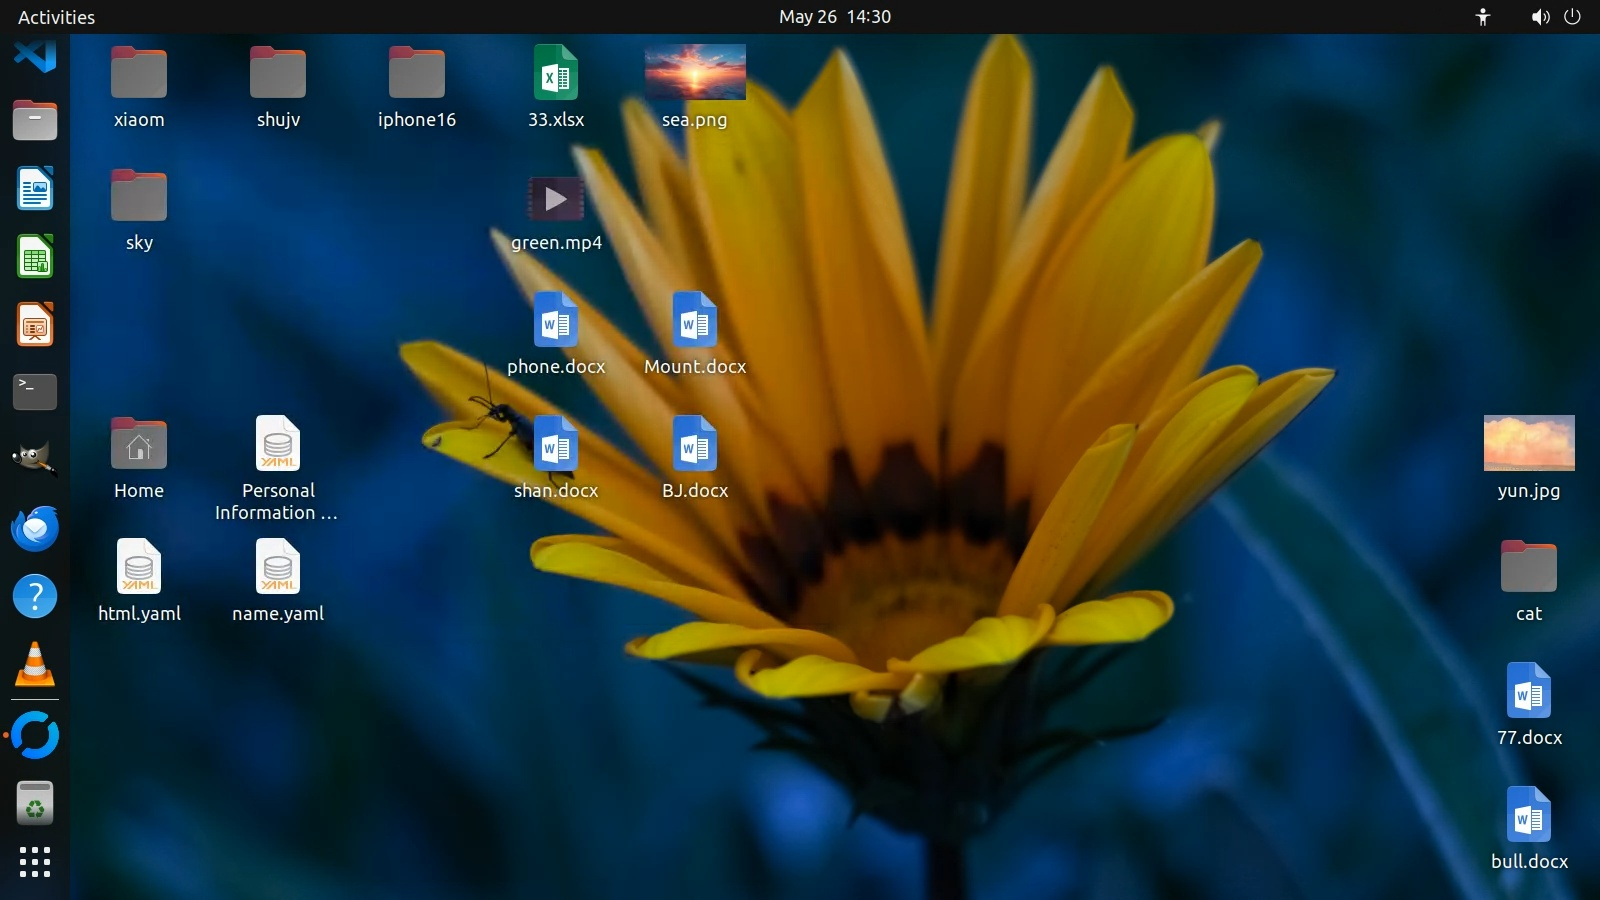Viewport: 1600px width, 900px height.
Task: Open the Terminal from the dock
Action: pos(35,392)
